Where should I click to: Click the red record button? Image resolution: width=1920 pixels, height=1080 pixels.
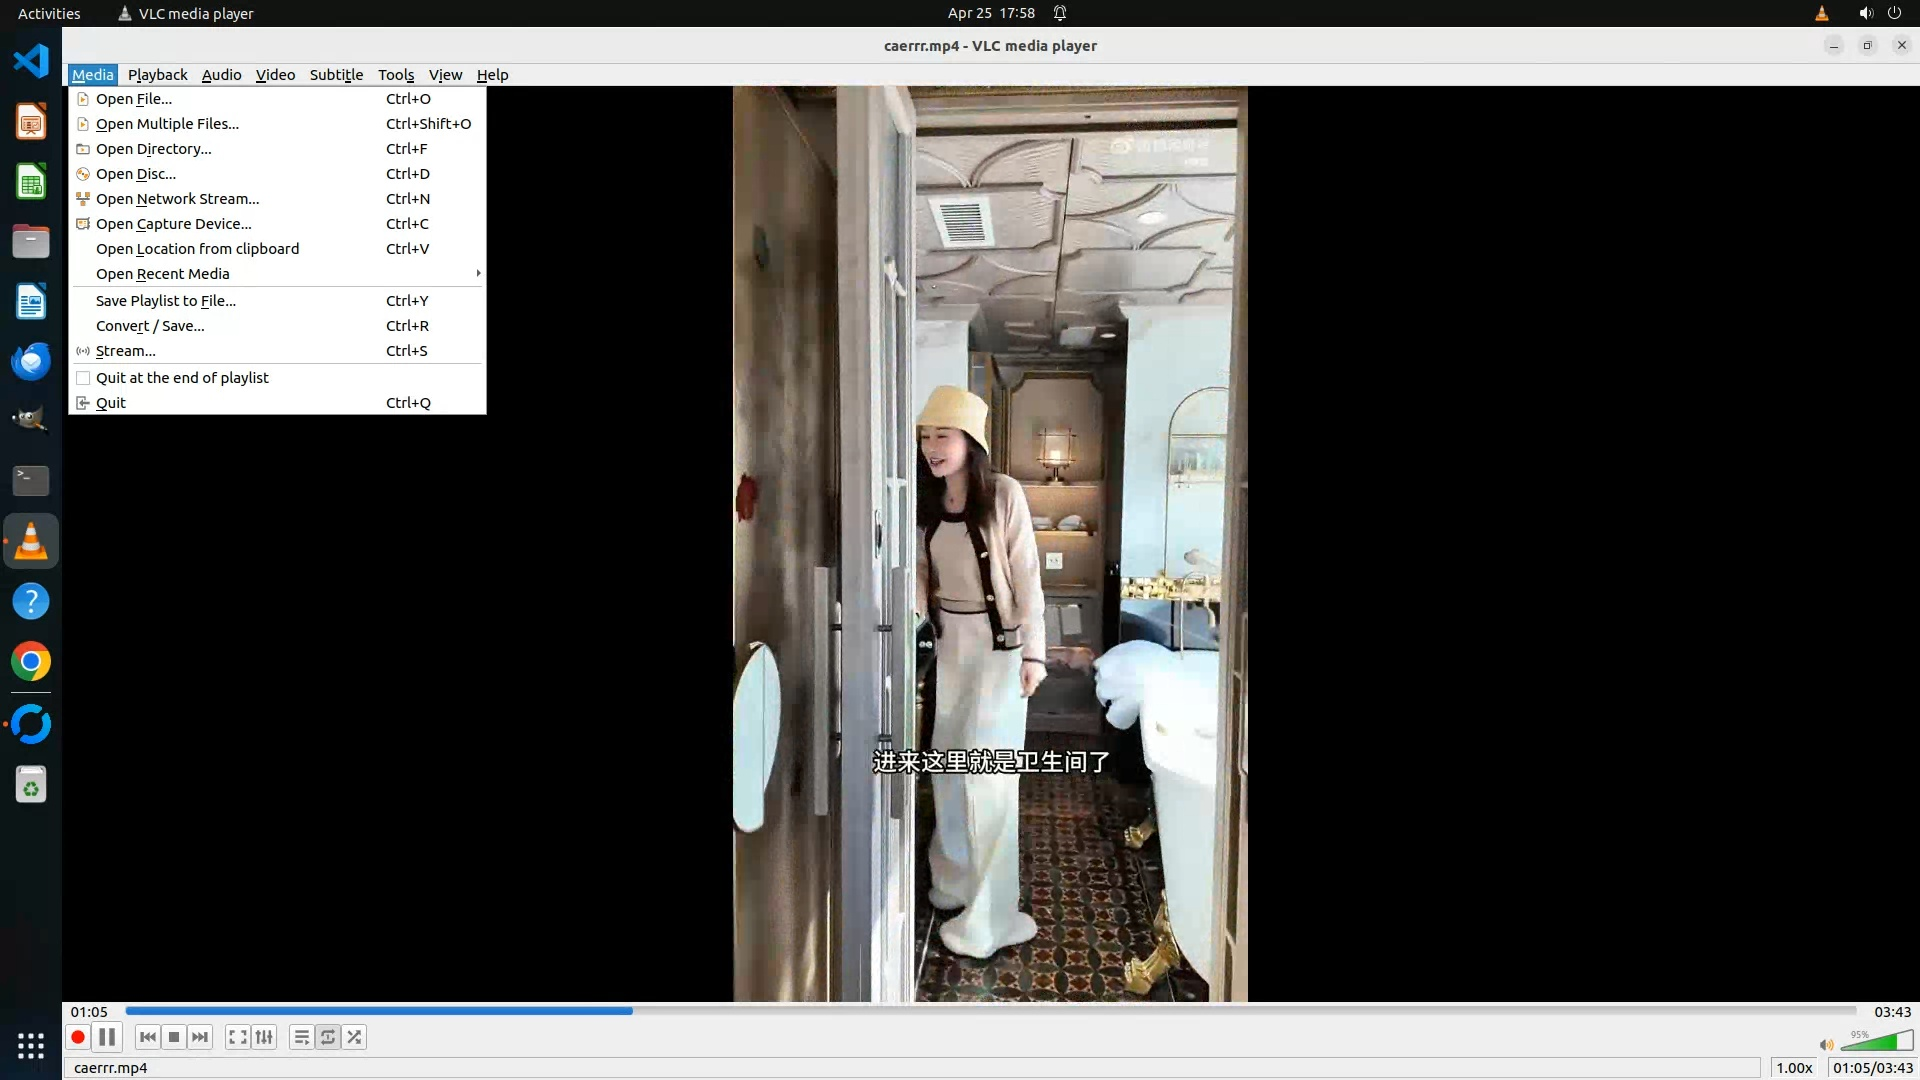click(78, 1038)
